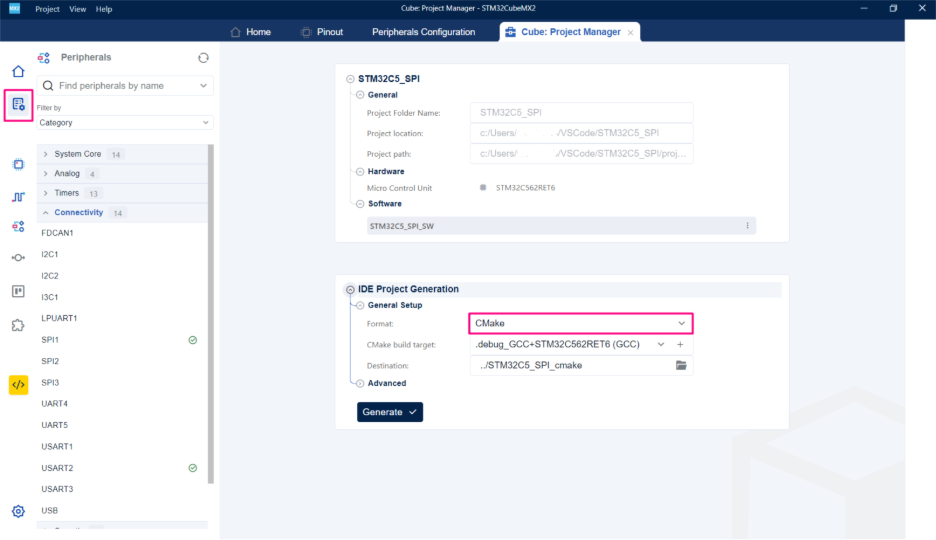Expand the System Core category
Screen dimensions: 936x540
[46, 154]
